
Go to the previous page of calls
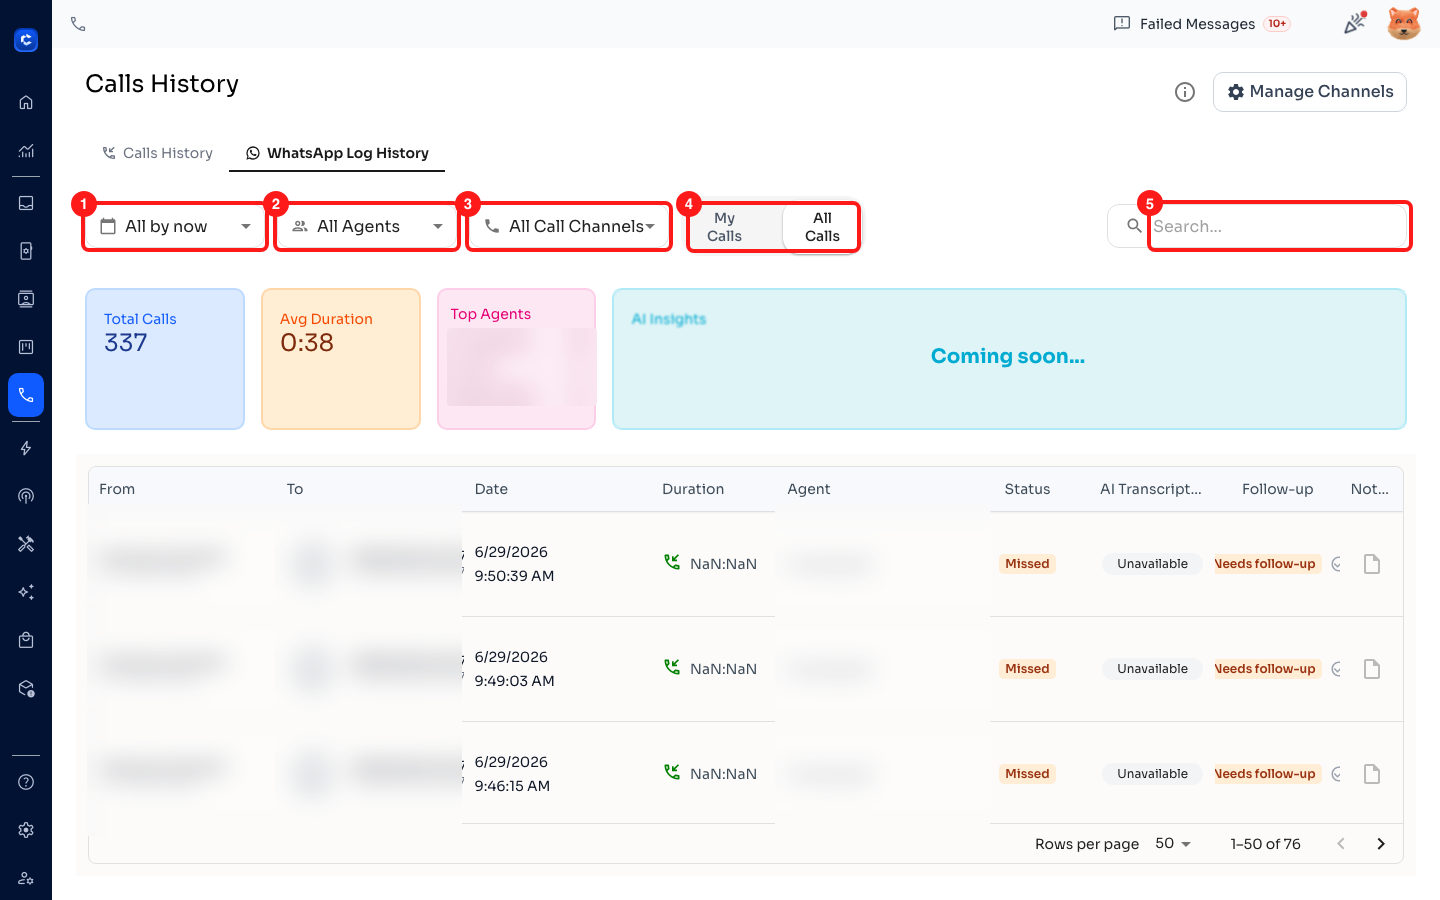pyautogui.click(x=1341, y=844)
